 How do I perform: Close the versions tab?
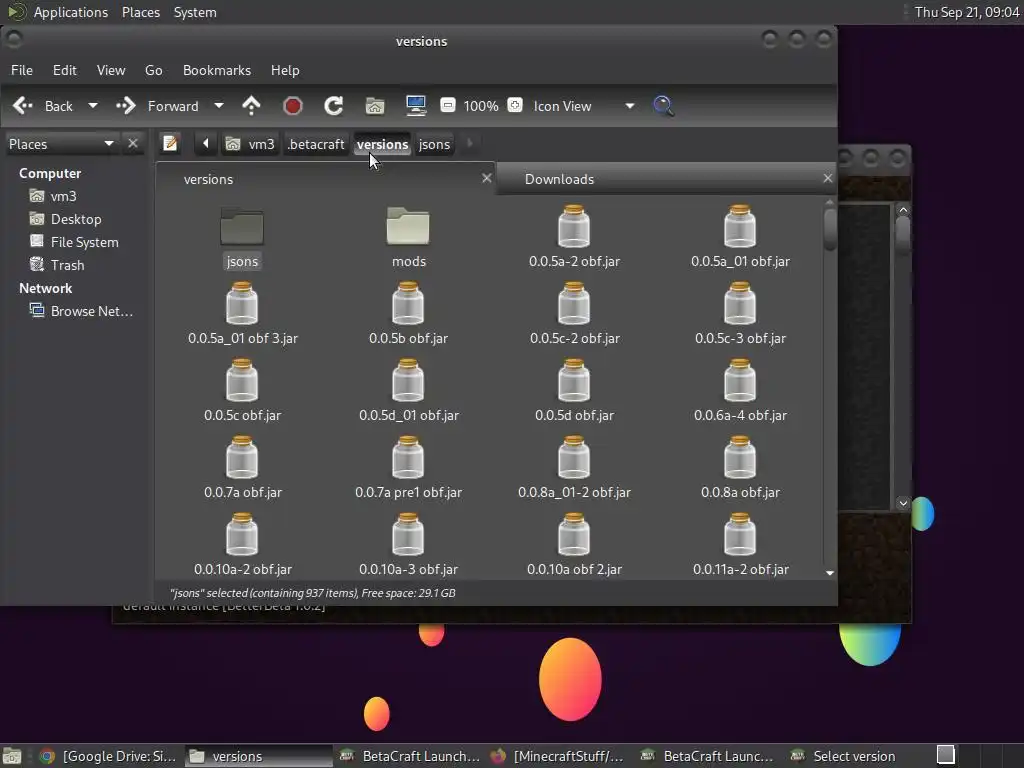(x=487, y=178)
